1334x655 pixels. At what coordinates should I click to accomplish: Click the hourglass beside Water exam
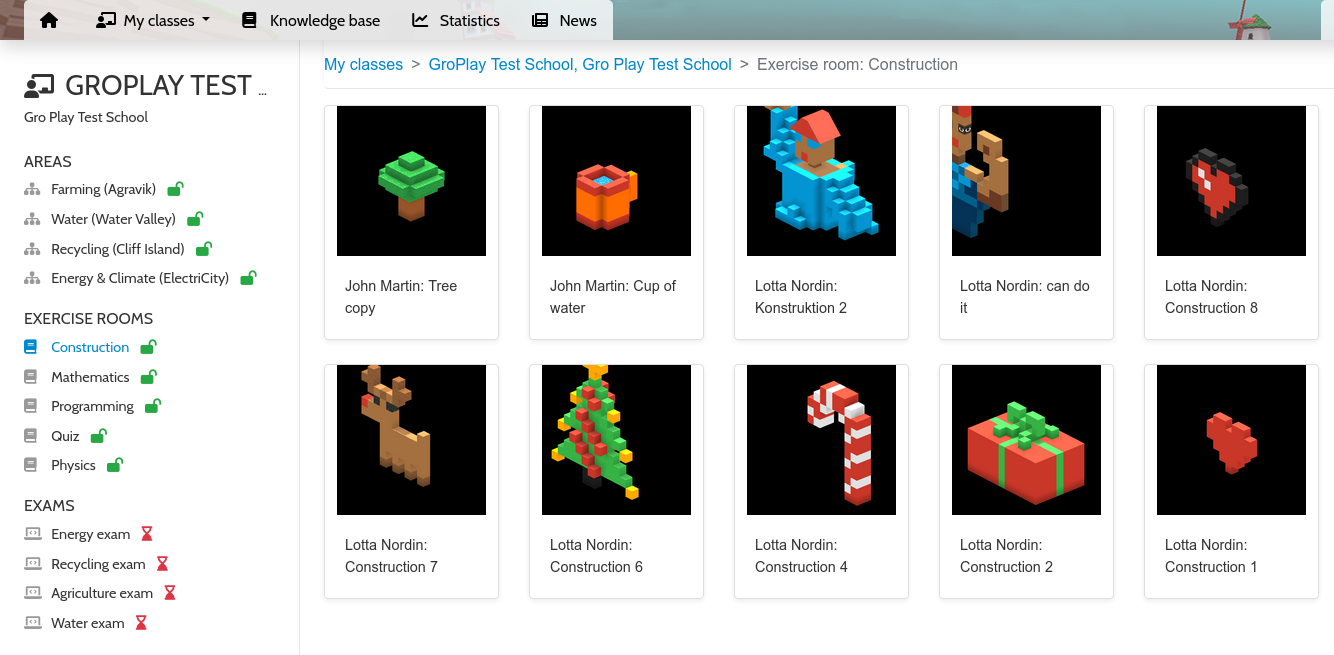pos(141,623)
